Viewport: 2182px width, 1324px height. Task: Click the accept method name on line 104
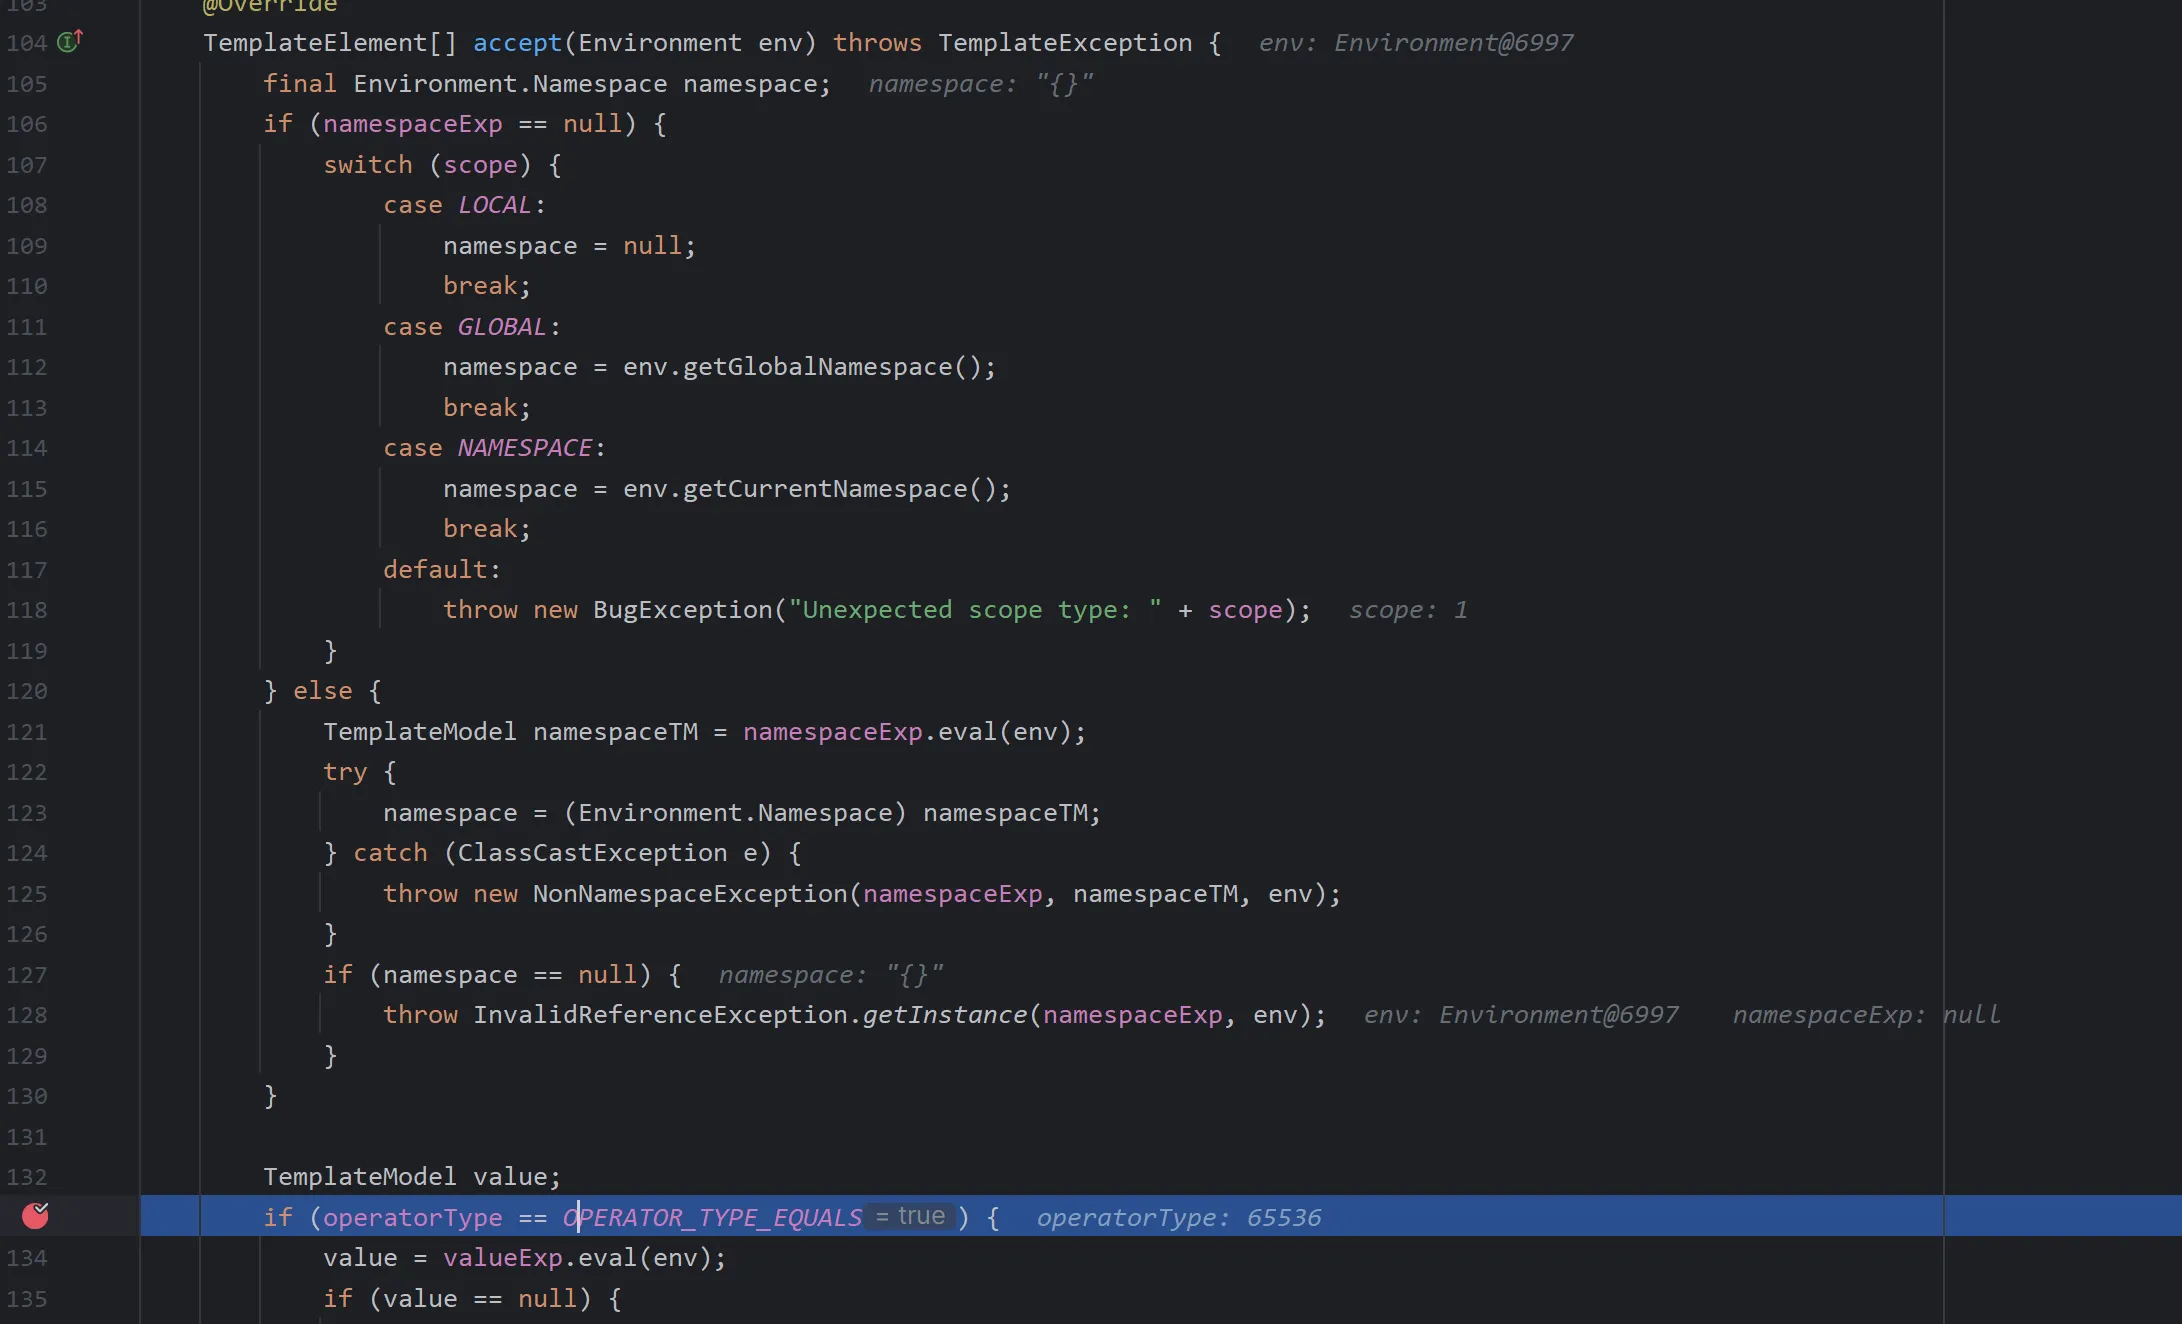click(517, 43)
